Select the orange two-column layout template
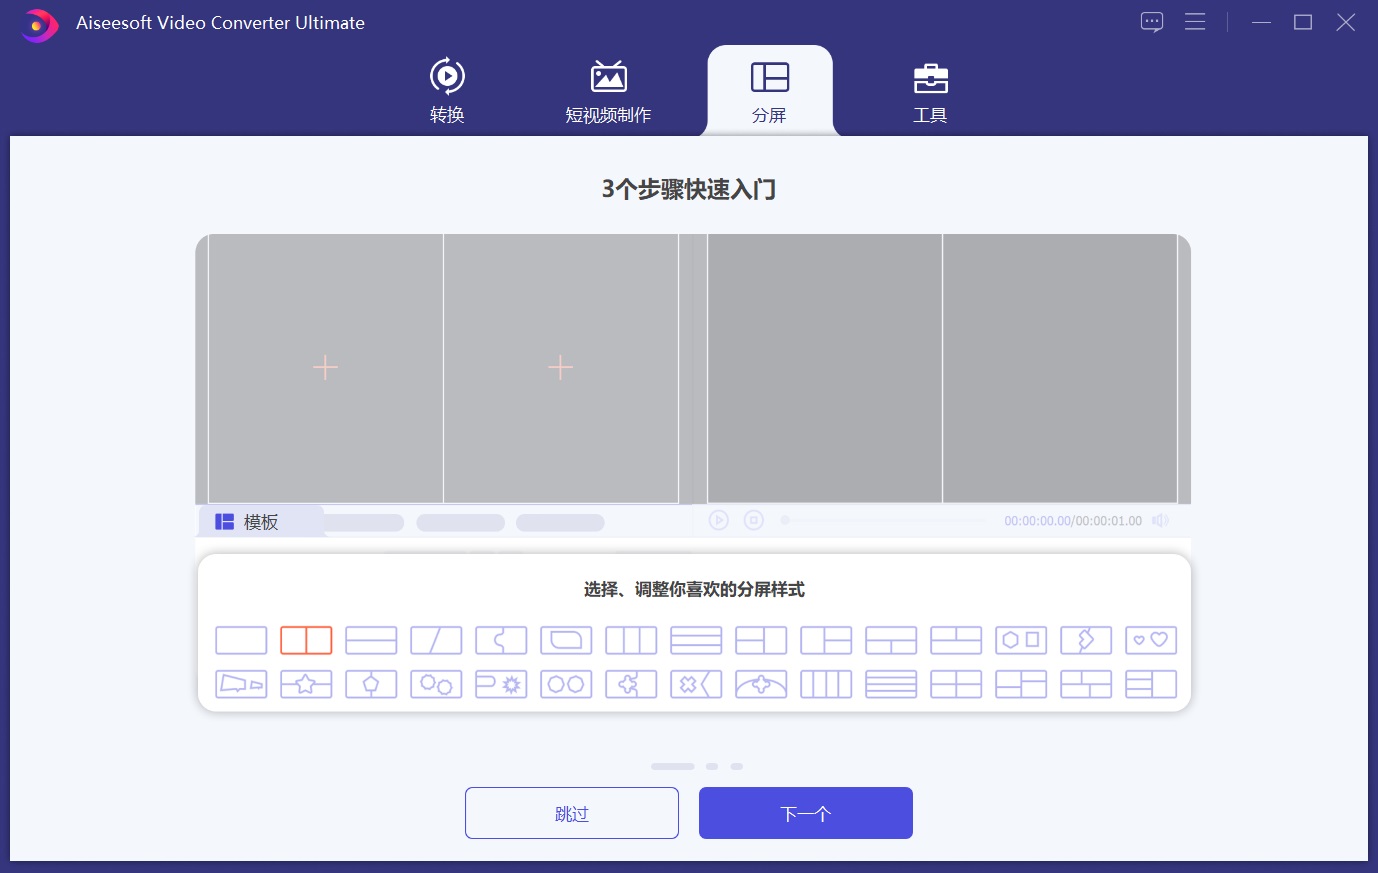Image resolution: width=1378 pixels, height=873 pixels. point(306,640)
